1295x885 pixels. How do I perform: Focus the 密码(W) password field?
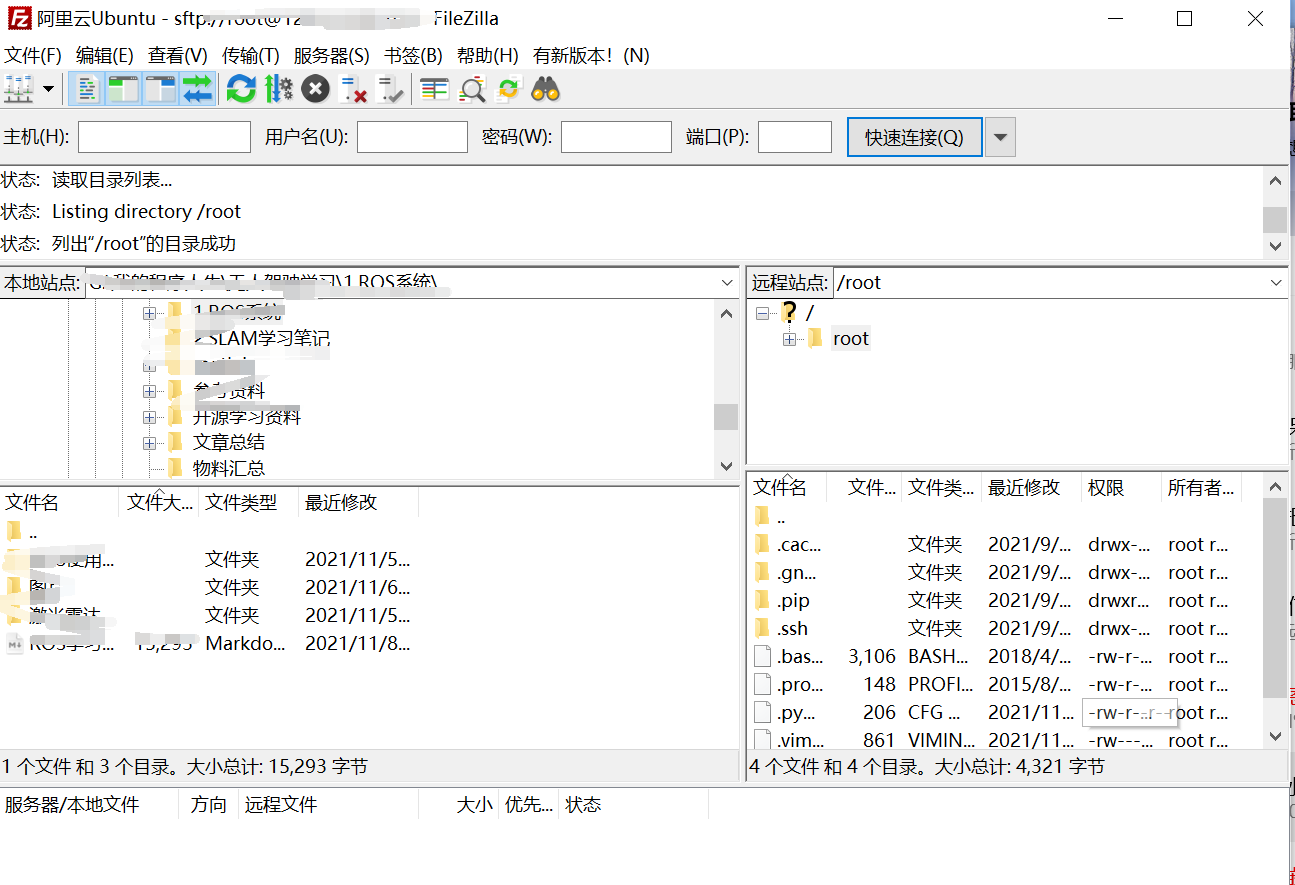(x=616, y=137)
